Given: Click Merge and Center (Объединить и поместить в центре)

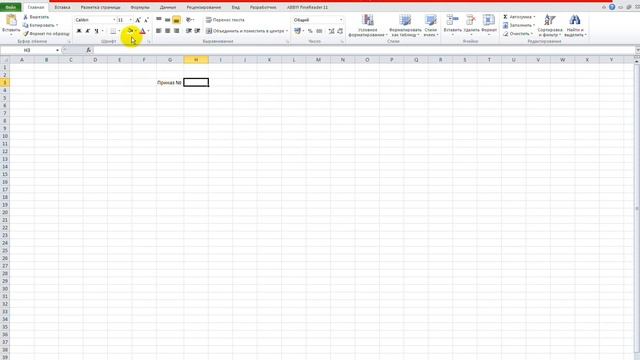Looking at the screenshot, I should click(x=247, y=31).
